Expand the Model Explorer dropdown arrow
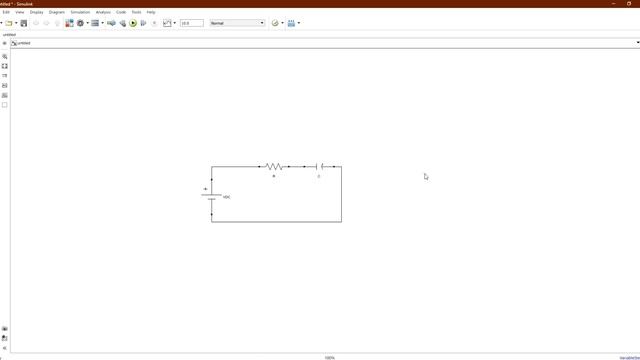The image size is (640, 360). click(102, 23)
